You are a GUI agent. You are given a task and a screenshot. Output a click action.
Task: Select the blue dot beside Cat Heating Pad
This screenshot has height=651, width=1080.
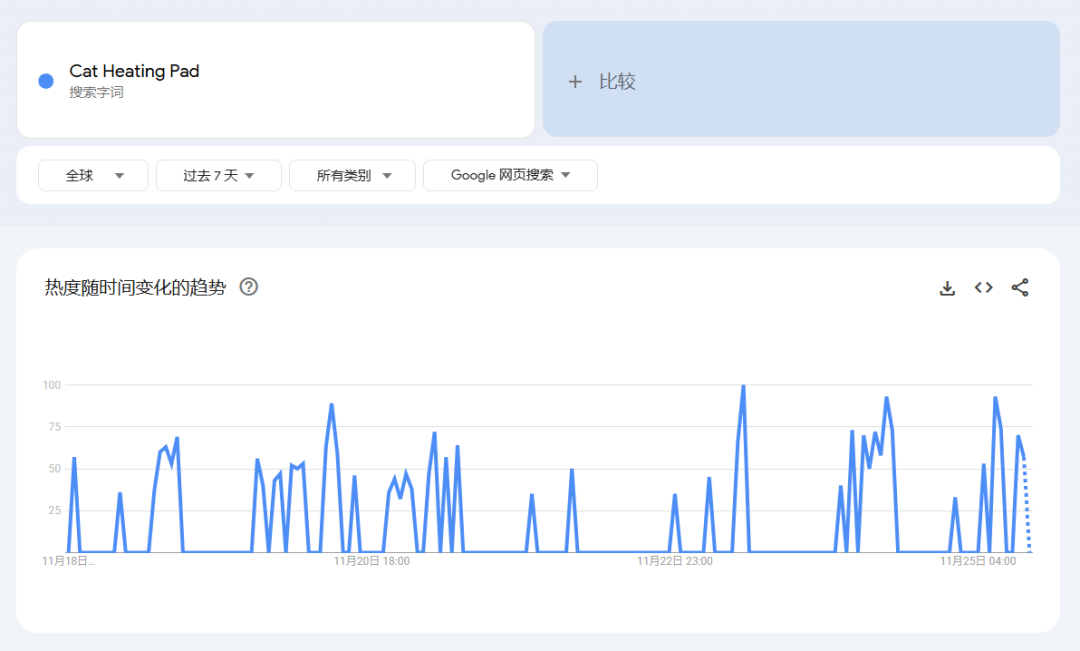(x=45, y=80)
